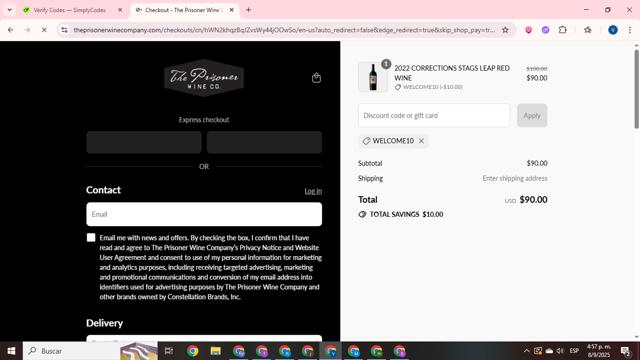Select the Checkout - The Prisoner Wine tab
The height and width of the screenshot is (360, 640).
(x=184, y=10)
